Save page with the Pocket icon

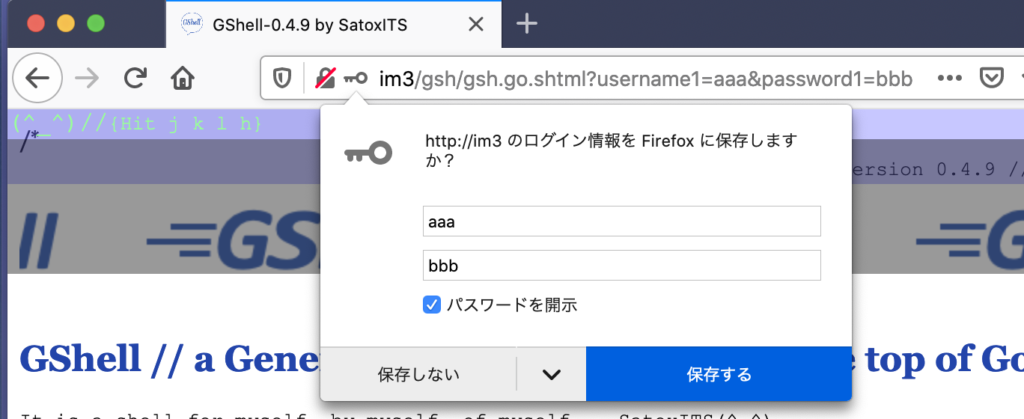coord(990,79)
